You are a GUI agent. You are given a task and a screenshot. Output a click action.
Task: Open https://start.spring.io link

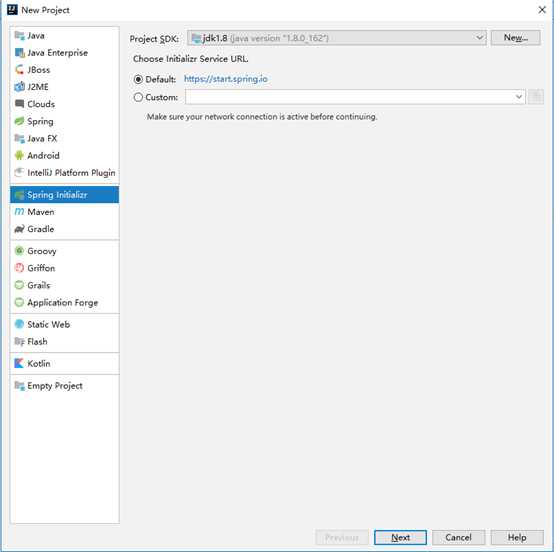pos(225,79)
